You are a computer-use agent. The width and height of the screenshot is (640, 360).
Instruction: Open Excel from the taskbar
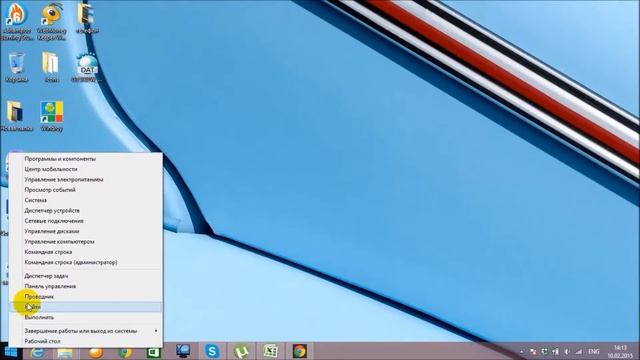pos(270,351)
